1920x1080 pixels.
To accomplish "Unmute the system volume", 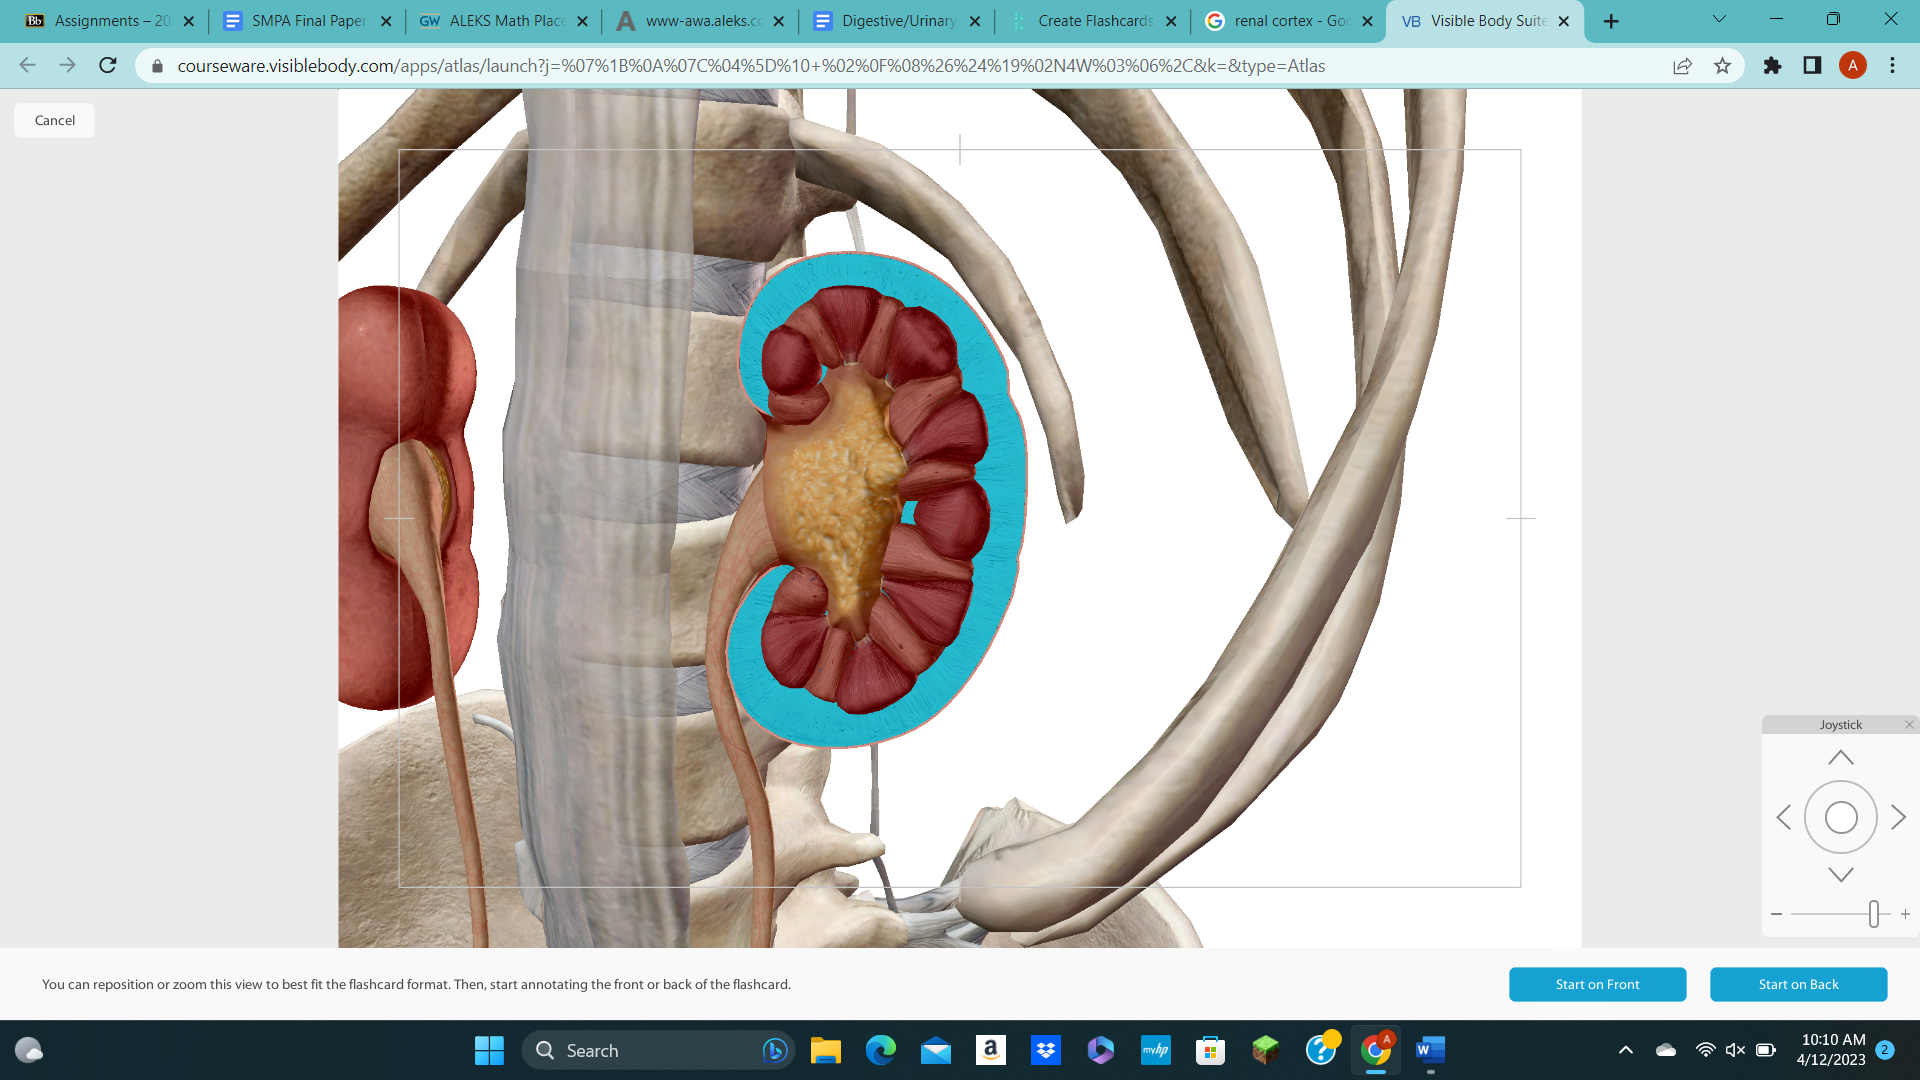I will [x=1734, y=1050].
